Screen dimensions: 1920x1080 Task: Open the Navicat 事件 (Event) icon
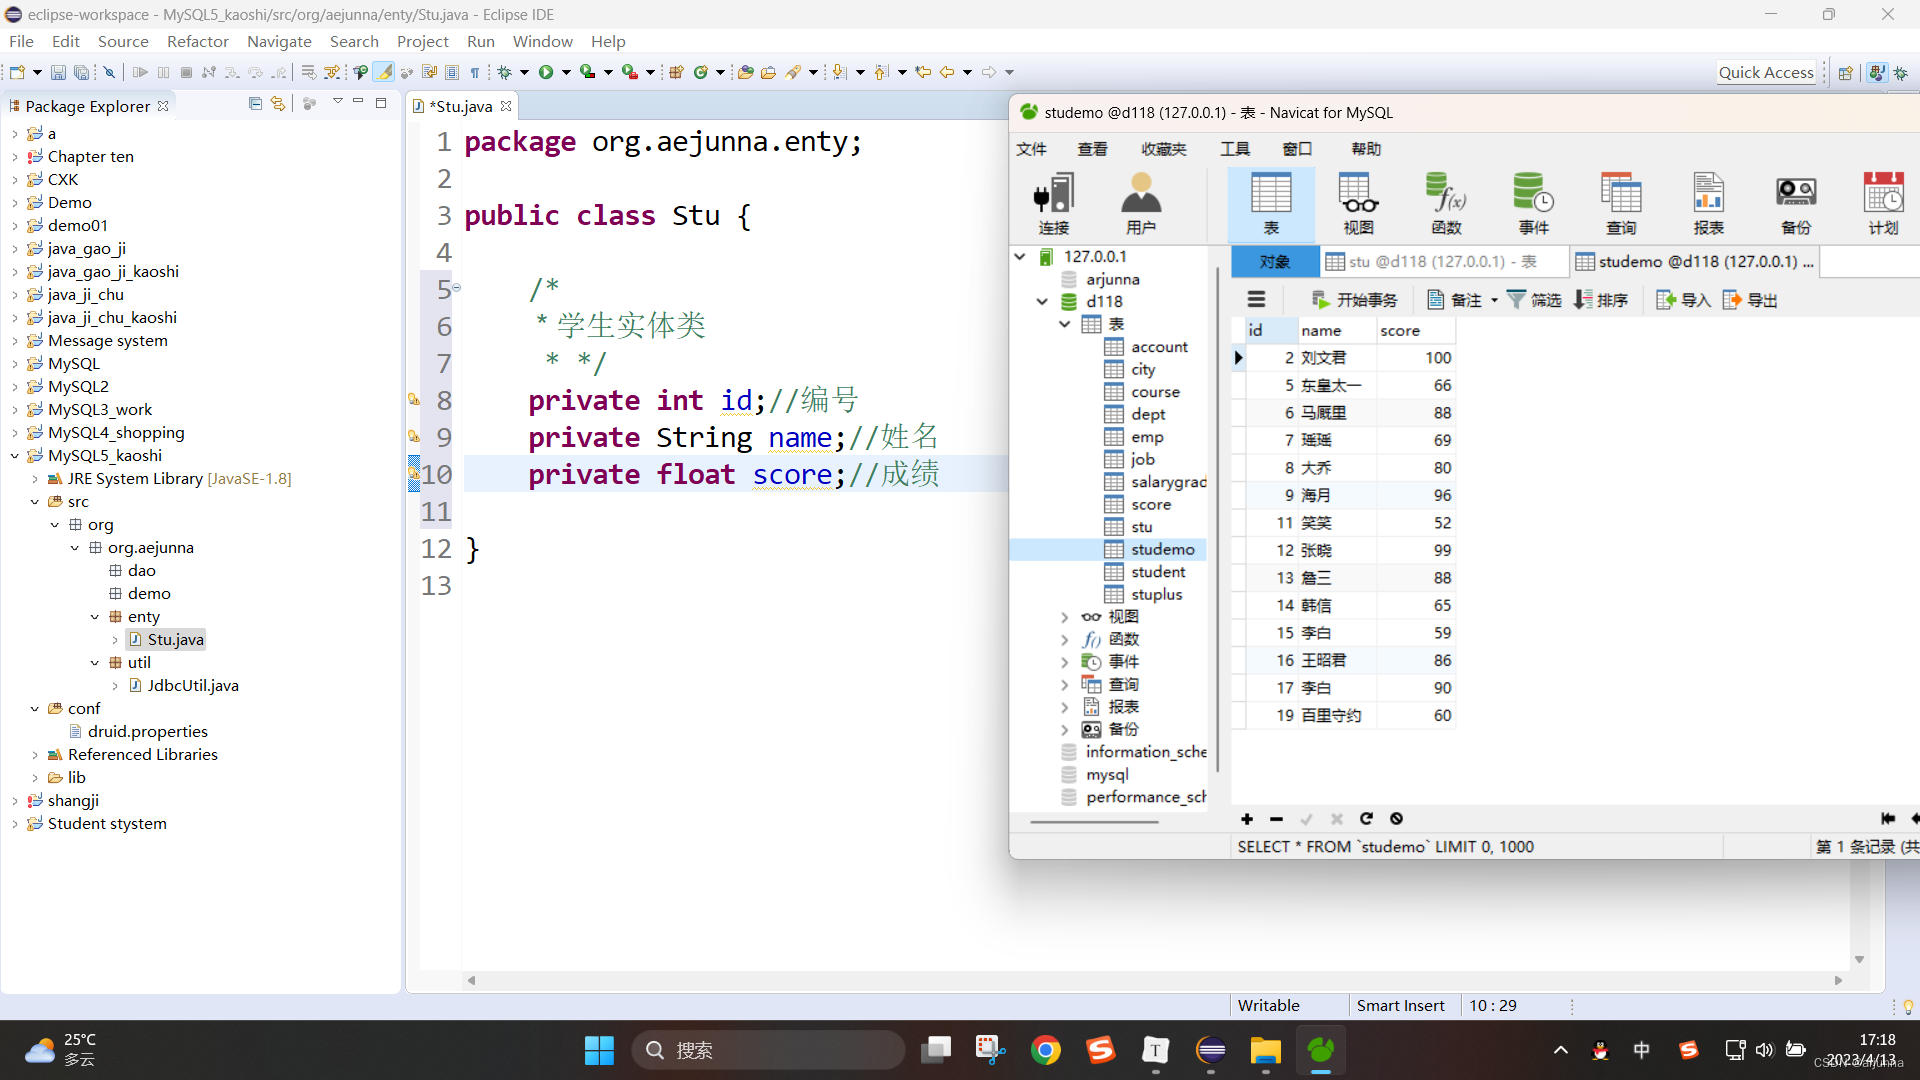coord(1533,204)
